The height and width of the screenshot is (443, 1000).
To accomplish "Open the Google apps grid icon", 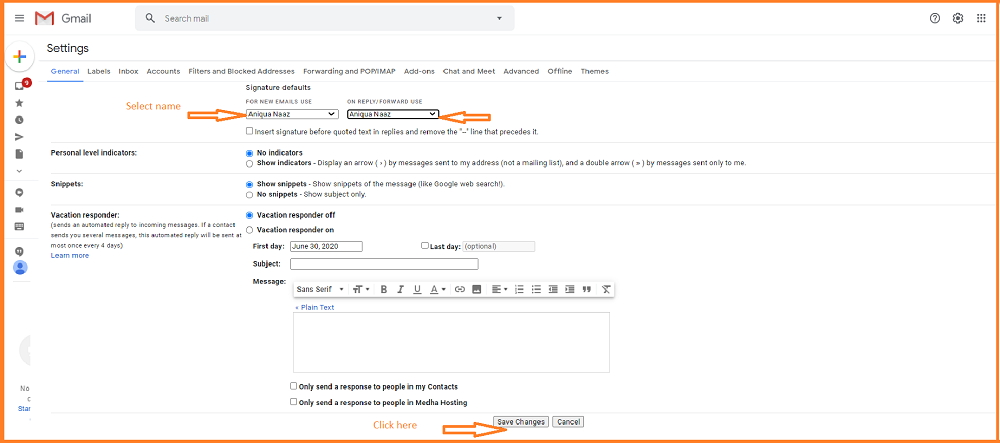I will (980, 18).
